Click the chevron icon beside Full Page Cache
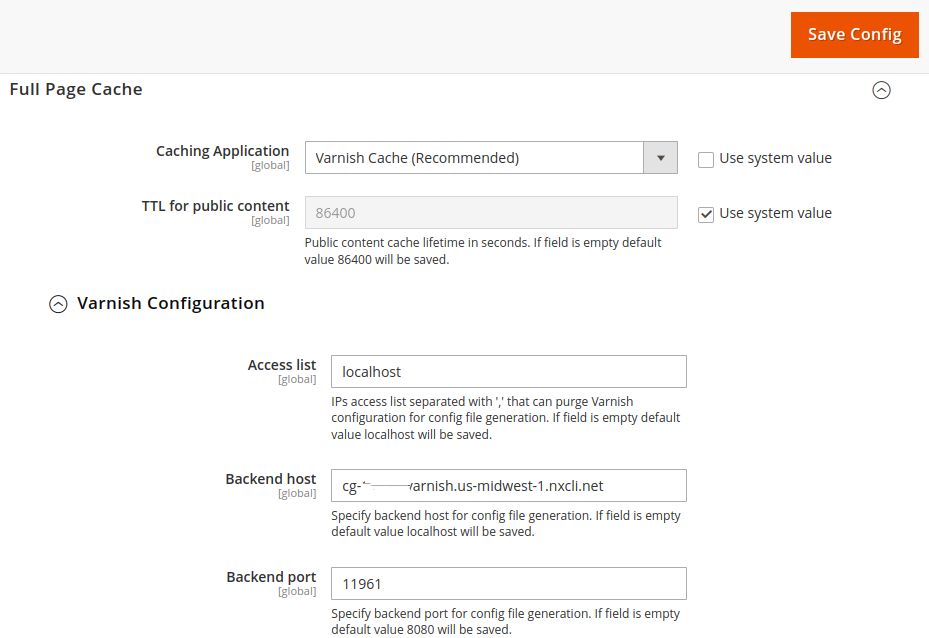 [x=881, y=90]
